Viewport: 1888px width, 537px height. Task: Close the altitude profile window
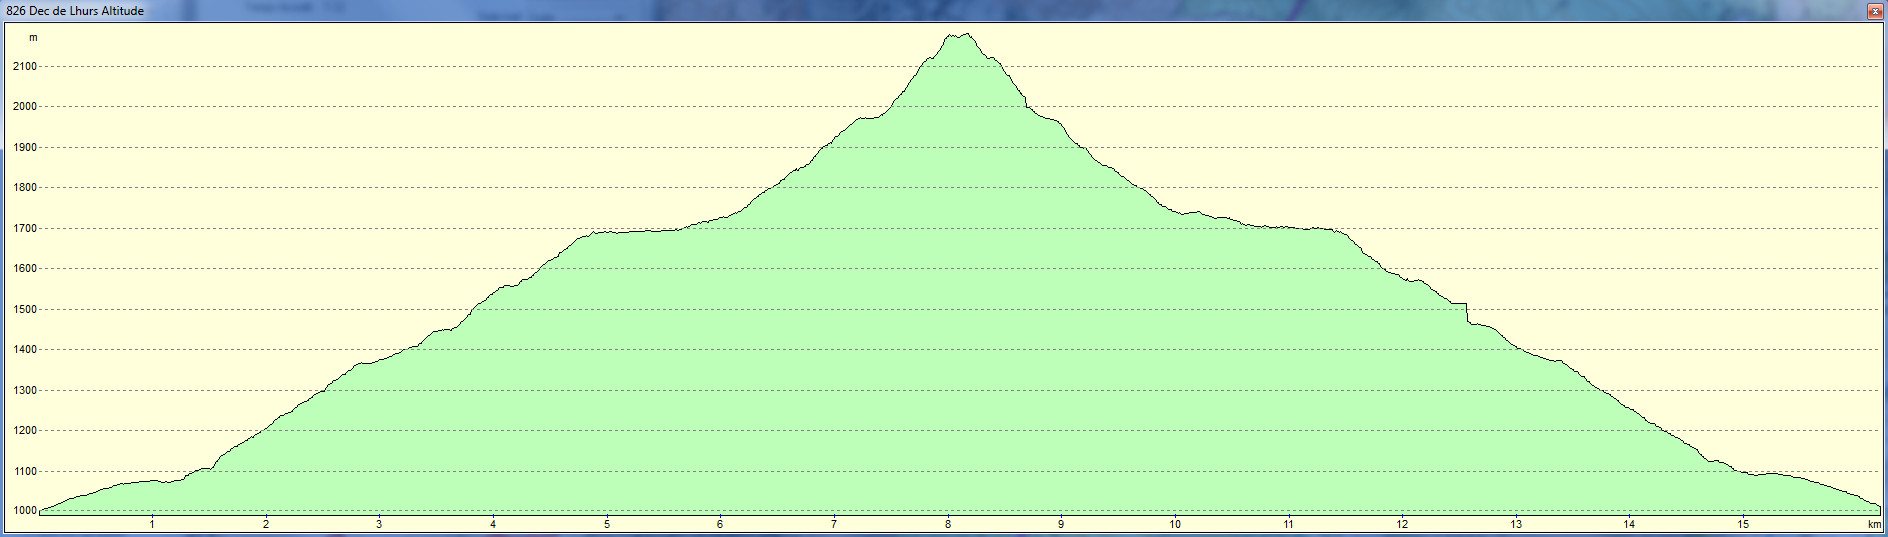(1874, 11)
